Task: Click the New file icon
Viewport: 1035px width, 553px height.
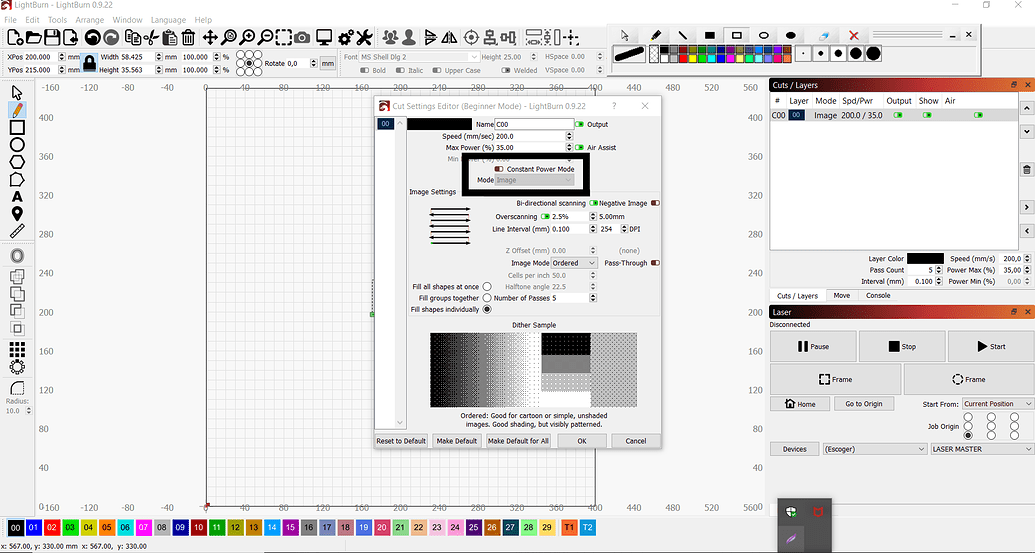Action: coord(15,38)
